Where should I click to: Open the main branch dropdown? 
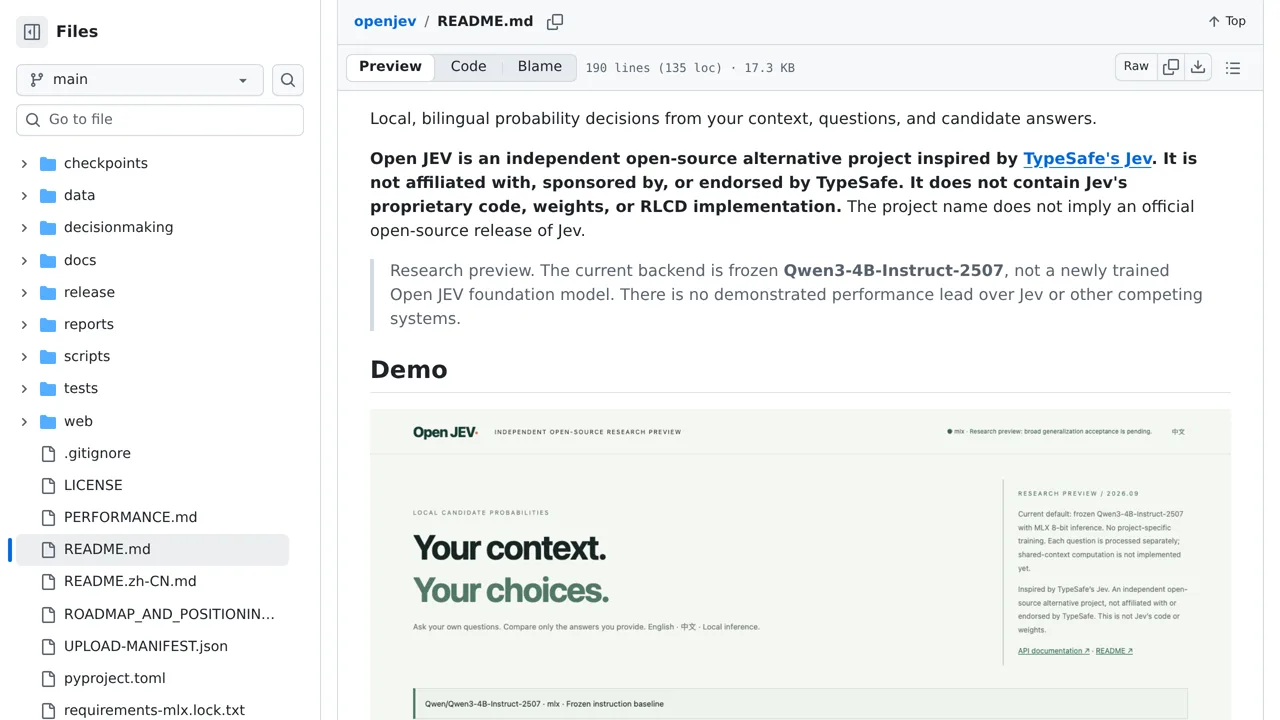coord(140,80)
